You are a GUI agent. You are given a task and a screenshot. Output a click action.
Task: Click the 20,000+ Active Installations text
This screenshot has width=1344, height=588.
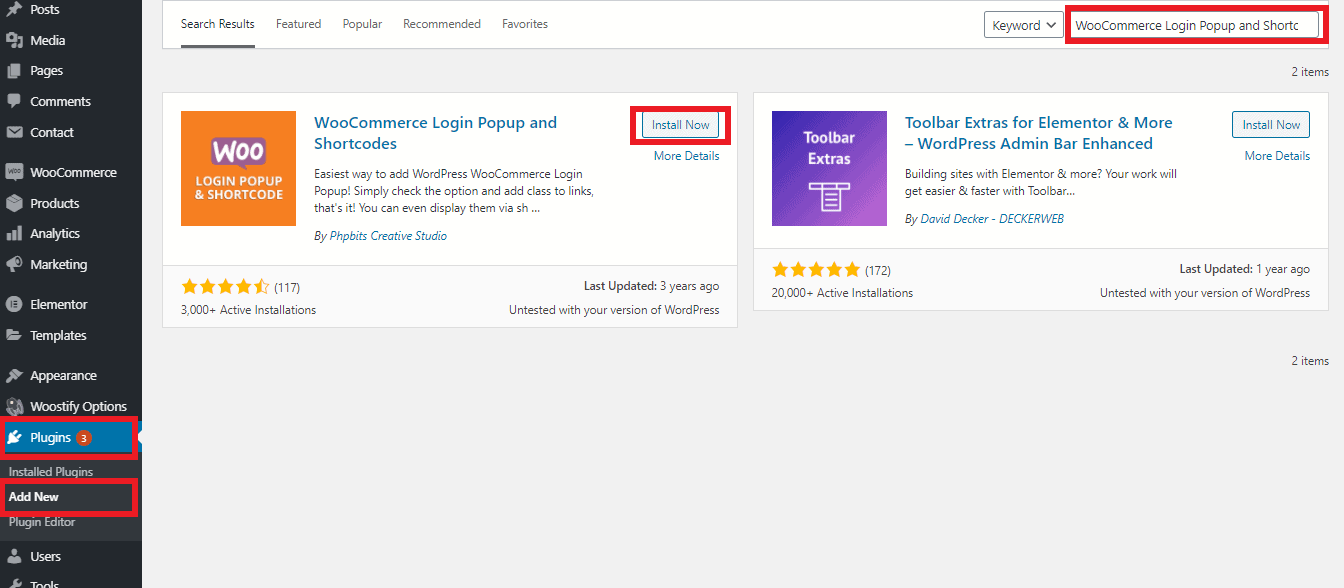842,293
